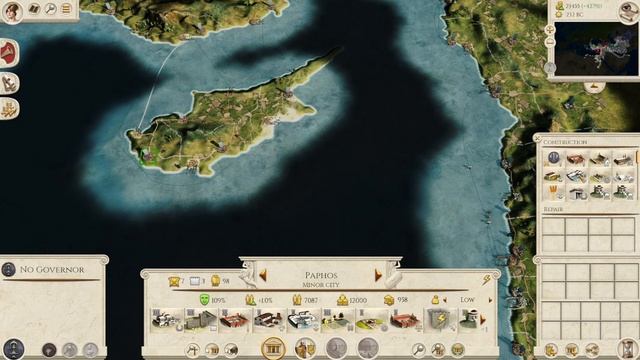
Task: Queue the blue trident shrine construction option
Action: (553, 158)
